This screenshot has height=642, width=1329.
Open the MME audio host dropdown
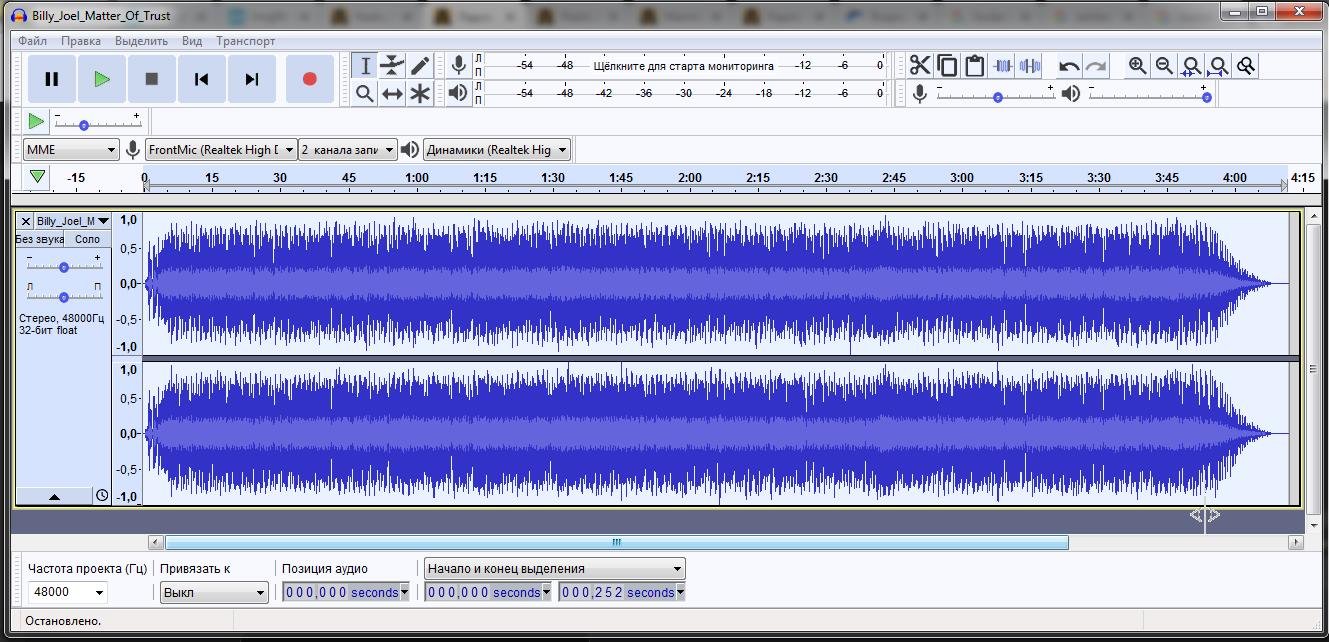(71, 150)
